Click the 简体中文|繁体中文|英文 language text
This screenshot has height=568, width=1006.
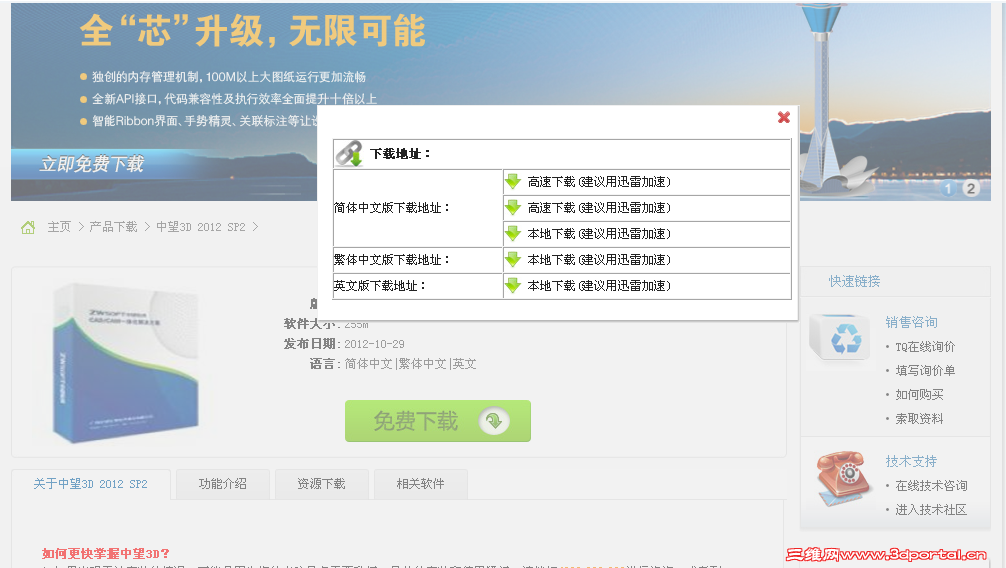click(x=410, y=364)
